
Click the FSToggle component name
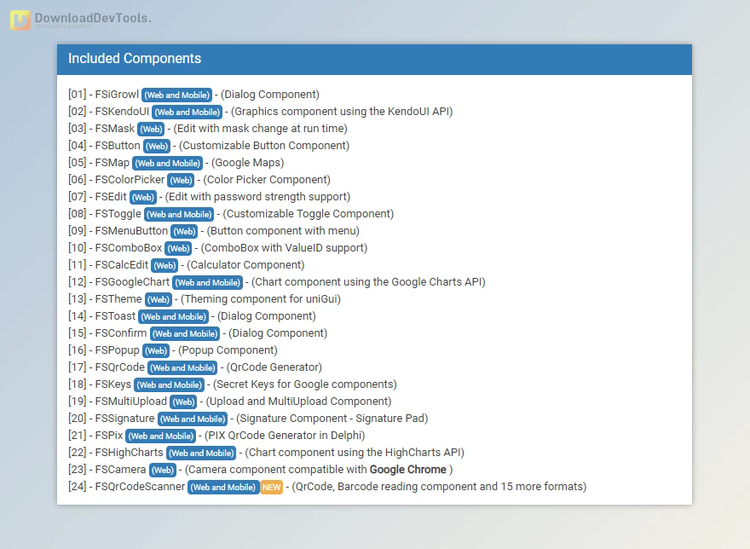point(118,214)
